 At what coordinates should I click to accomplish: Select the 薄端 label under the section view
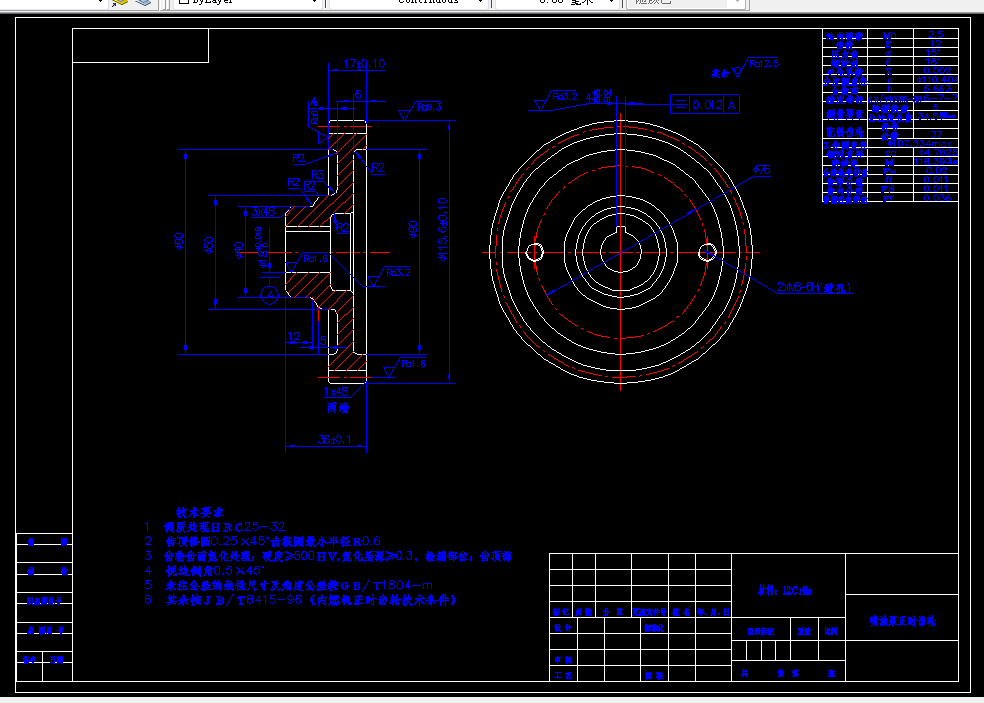(x=338, y=408)
